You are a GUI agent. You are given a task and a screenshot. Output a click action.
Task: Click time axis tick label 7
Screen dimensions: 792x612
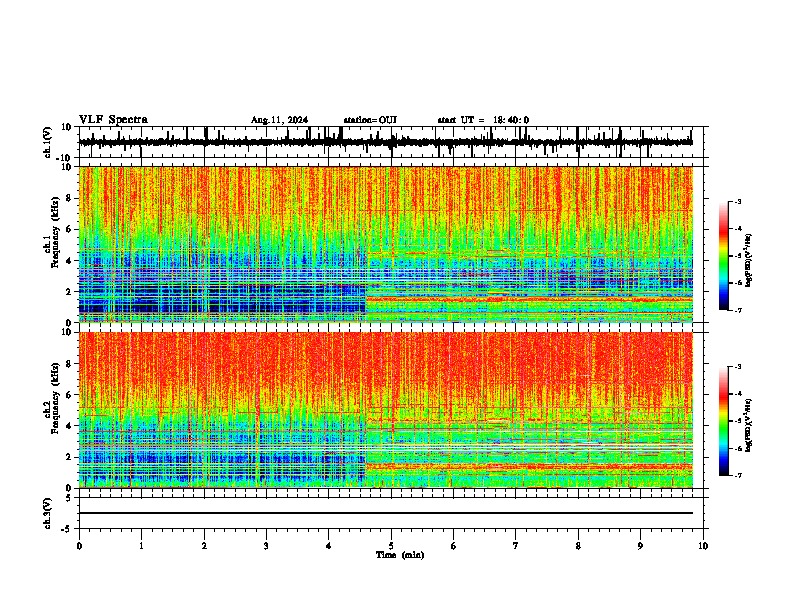(x=516, y=546)
